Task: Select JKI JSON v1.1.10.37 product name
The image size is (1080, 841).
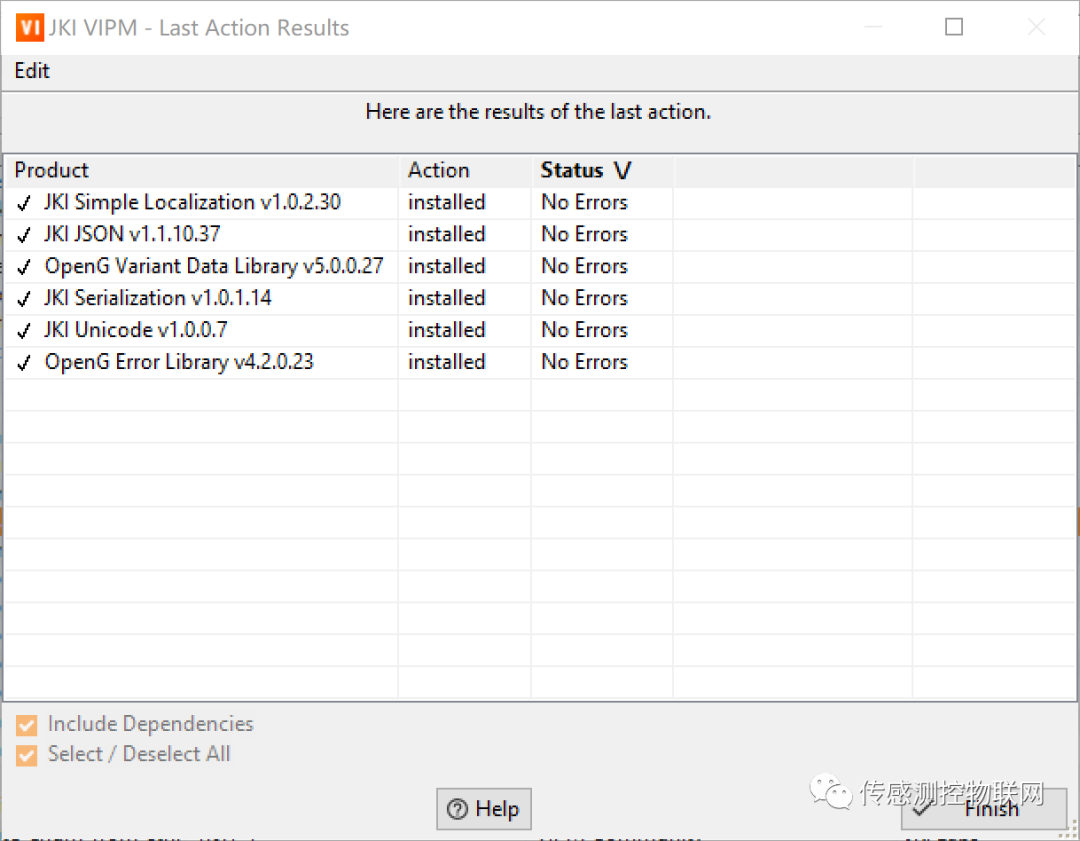Action: (x=132, y=234)
